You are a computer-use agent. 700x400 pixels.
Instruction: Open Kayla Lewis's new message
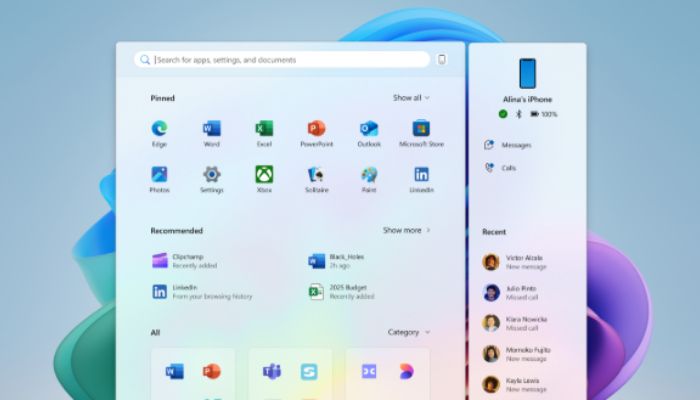click(x=514, y=384)
